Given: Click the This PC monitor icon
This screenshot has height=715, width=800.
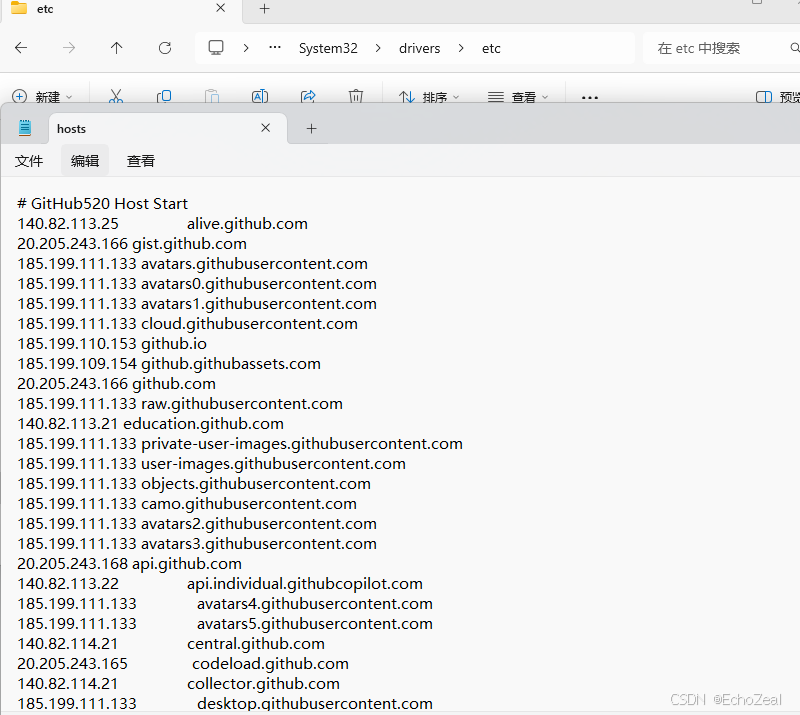Looking at the screenshot, I should coord(216,48).
